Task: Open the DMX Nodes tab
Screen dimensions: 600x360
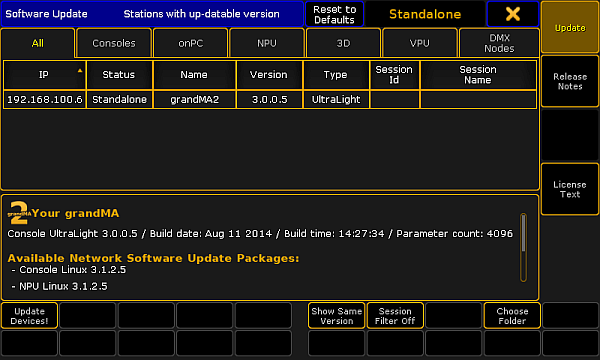Action: coord(499,43)
